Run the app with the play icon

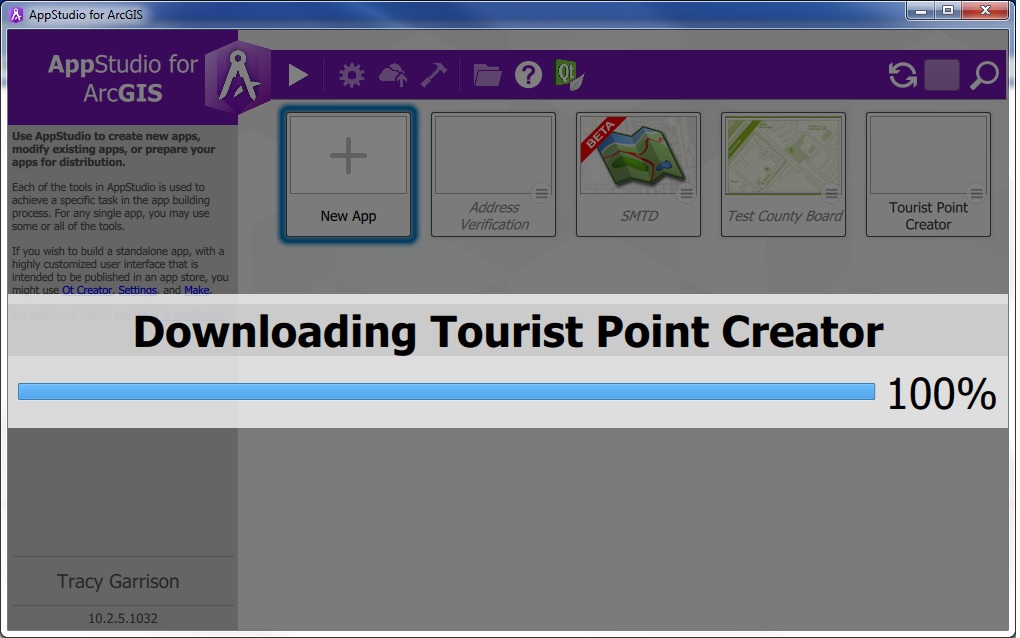[298, 75]
